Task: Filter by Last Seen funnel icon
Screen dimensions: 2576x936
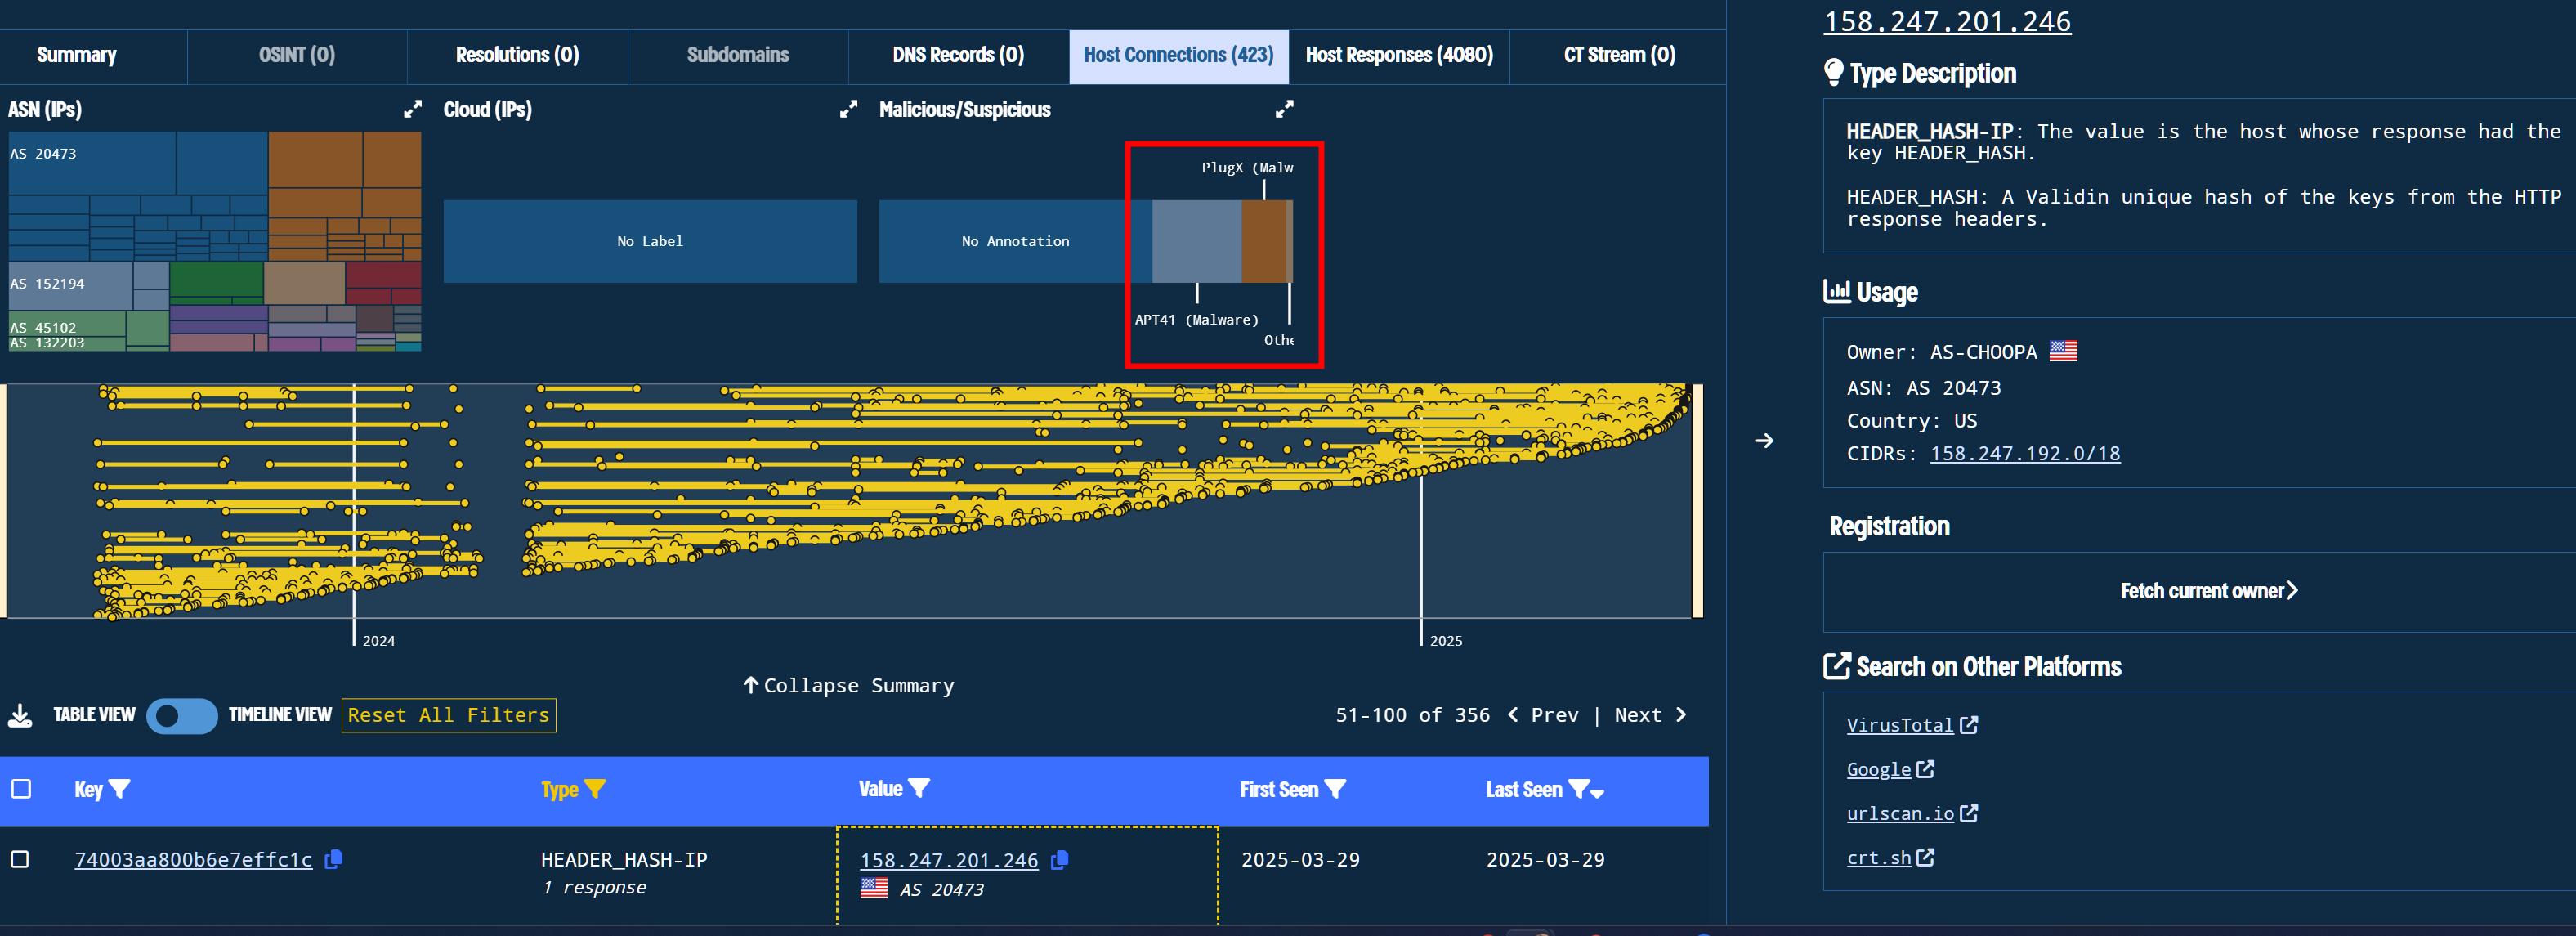Action: click(x=1578, y=789)
